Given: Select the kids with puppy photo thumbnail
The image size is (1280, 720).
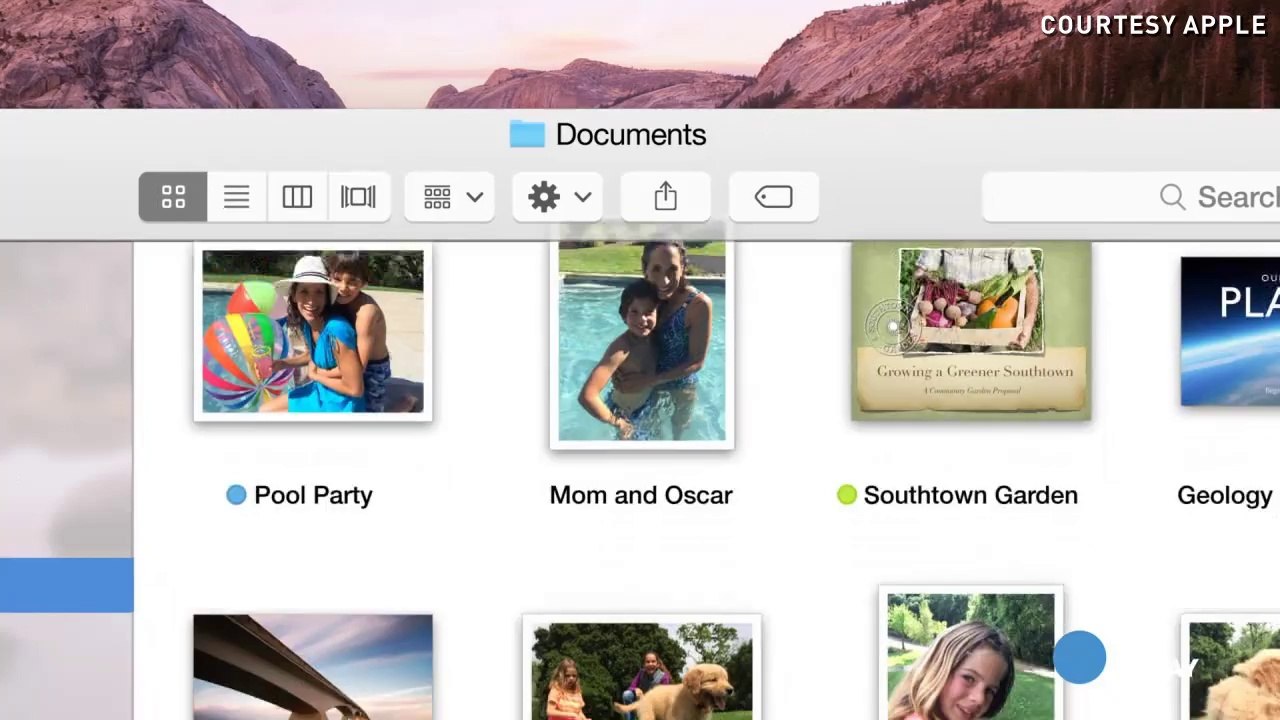Looking at the screenshot, I should (x=642, y=667).
